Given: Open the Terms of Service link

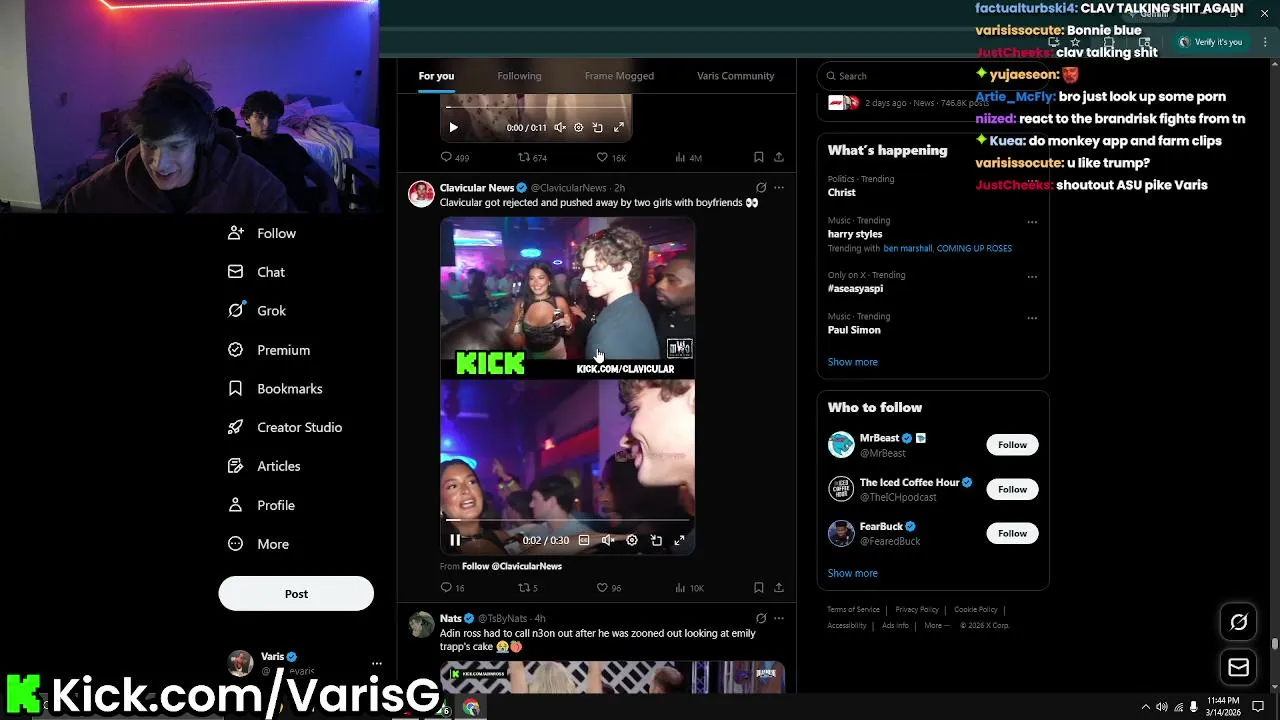Looking at the screenshot, I should coord(853,610).
